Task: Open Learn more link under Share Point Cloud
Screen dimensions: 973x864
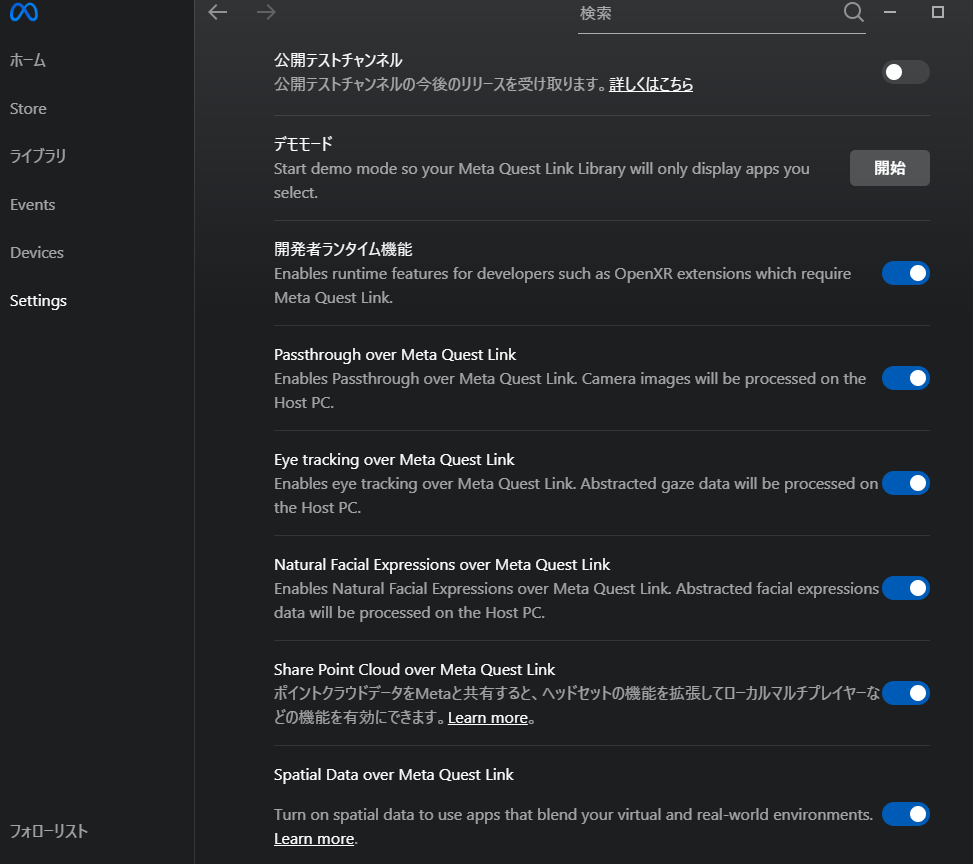Action: point(488,718)
